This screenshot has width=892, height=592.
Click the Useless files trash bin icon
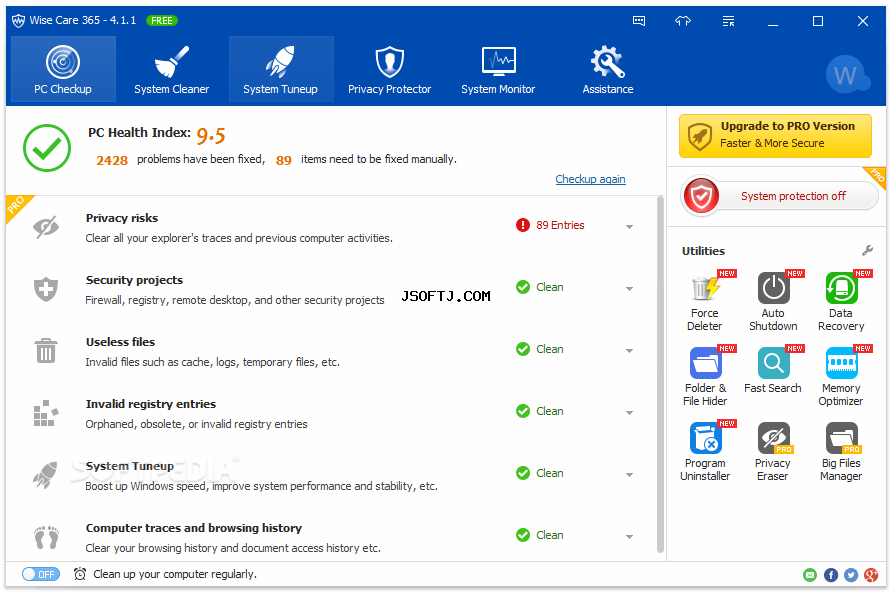(x=46, y=350)
